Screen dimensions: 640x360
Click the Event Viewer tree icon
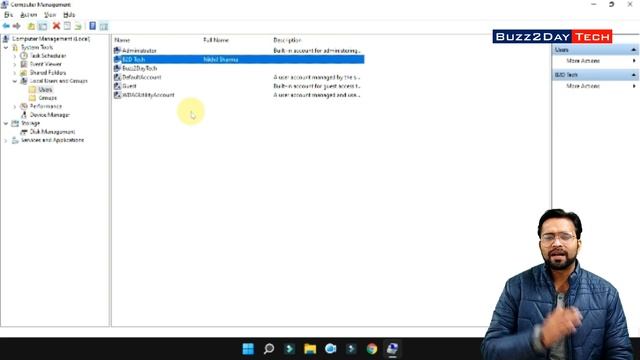(24, 64)
